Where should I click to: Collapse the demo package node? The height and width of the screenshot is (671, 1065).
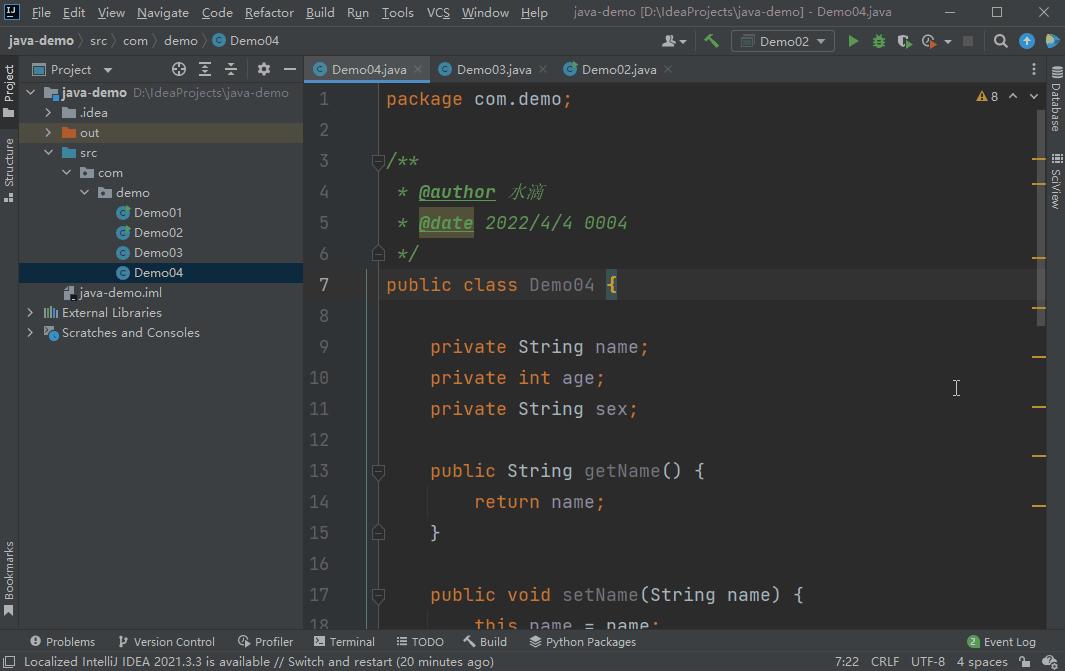[x=83, y=192]
